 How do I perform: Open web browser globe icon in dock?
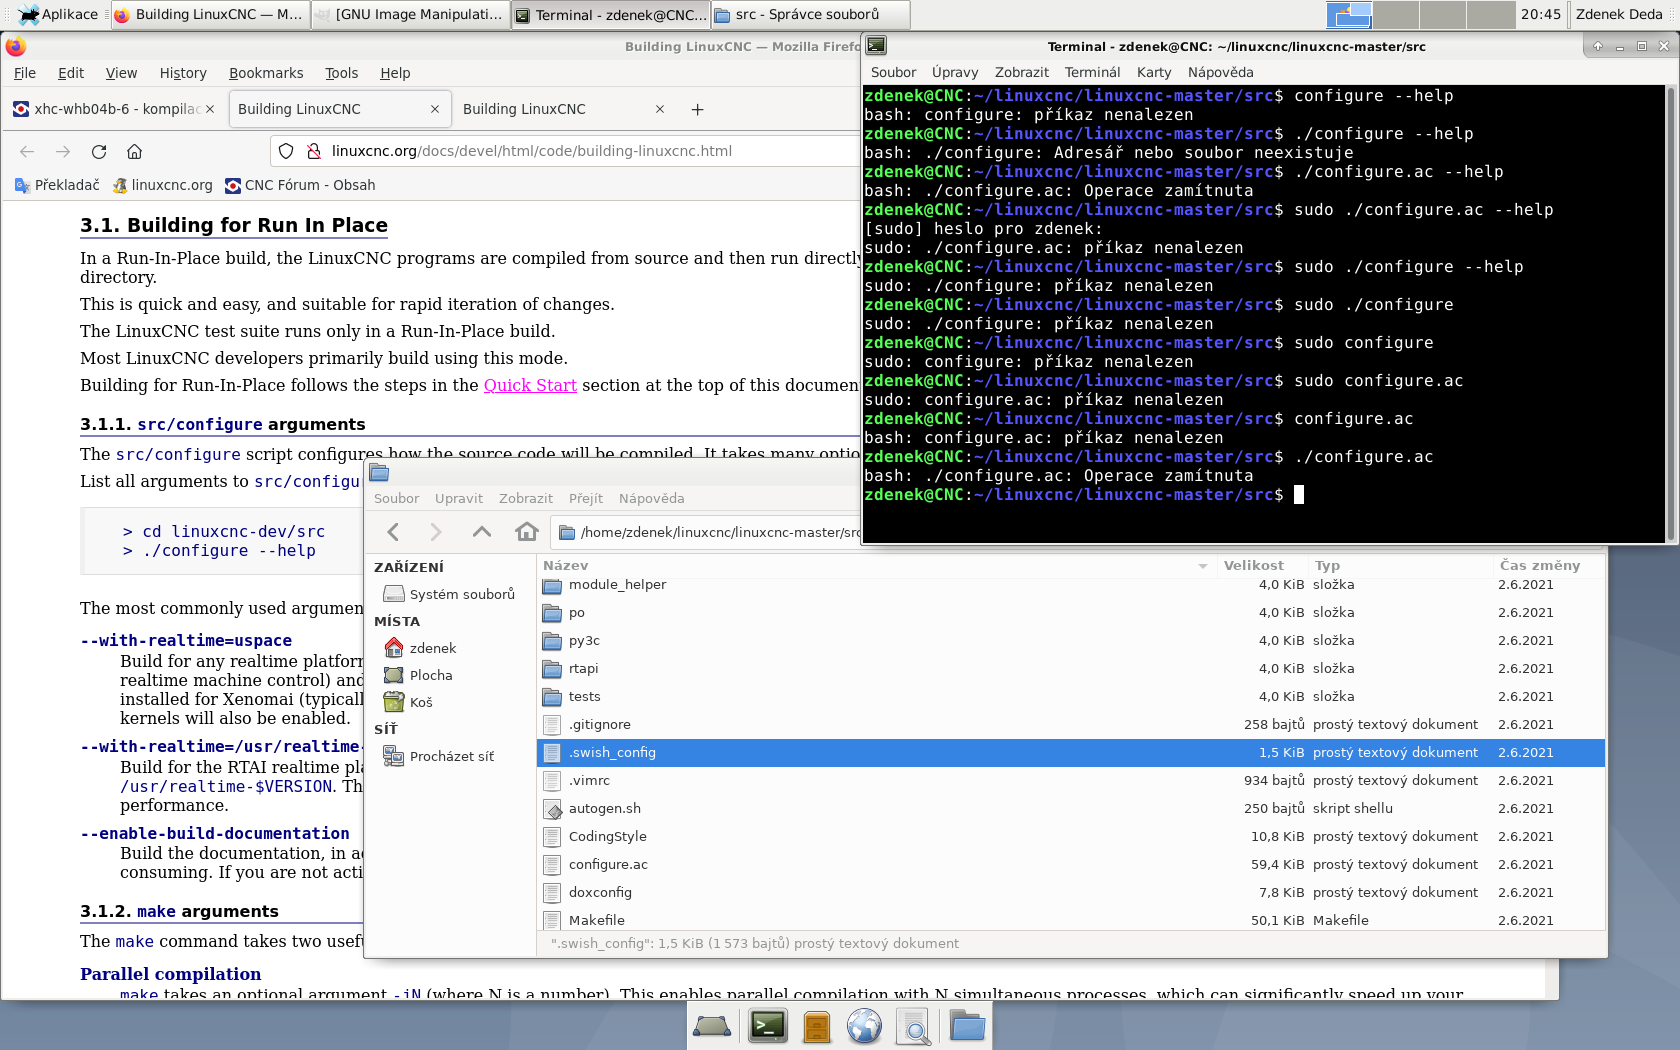click(x=864, y=1026)
